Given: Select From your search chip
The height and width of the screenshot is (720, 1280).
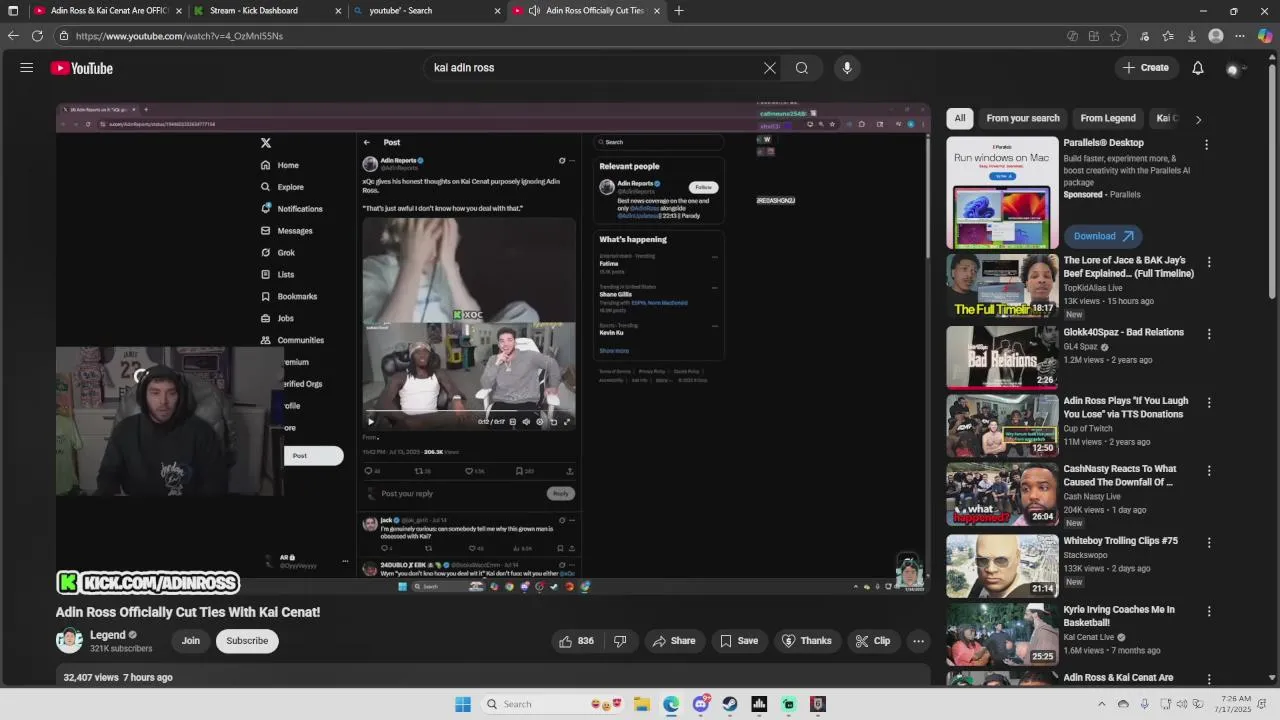Looking at the screenshot, I should point(1023,118).
